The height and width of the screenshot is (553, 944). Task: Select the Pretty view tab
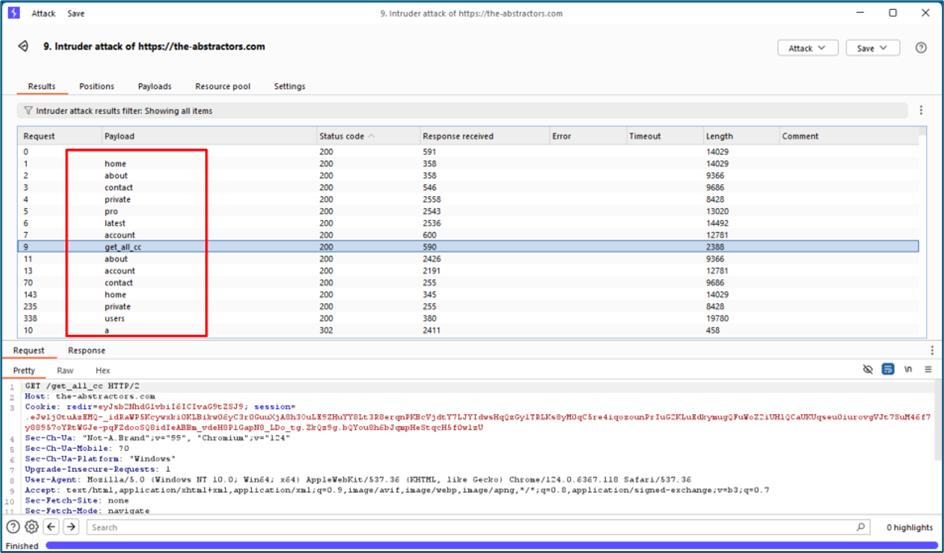tap(24, 370)
